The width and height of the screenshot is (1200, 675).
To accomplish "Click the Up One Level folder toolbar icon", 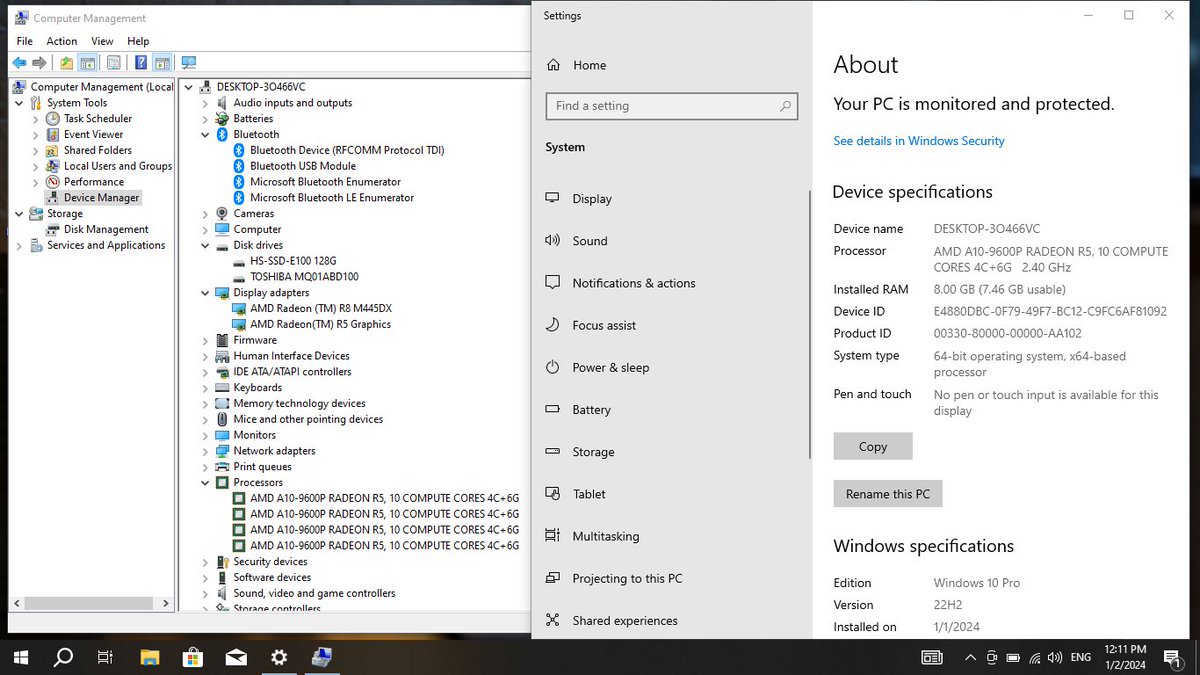I will click(66, 63).
